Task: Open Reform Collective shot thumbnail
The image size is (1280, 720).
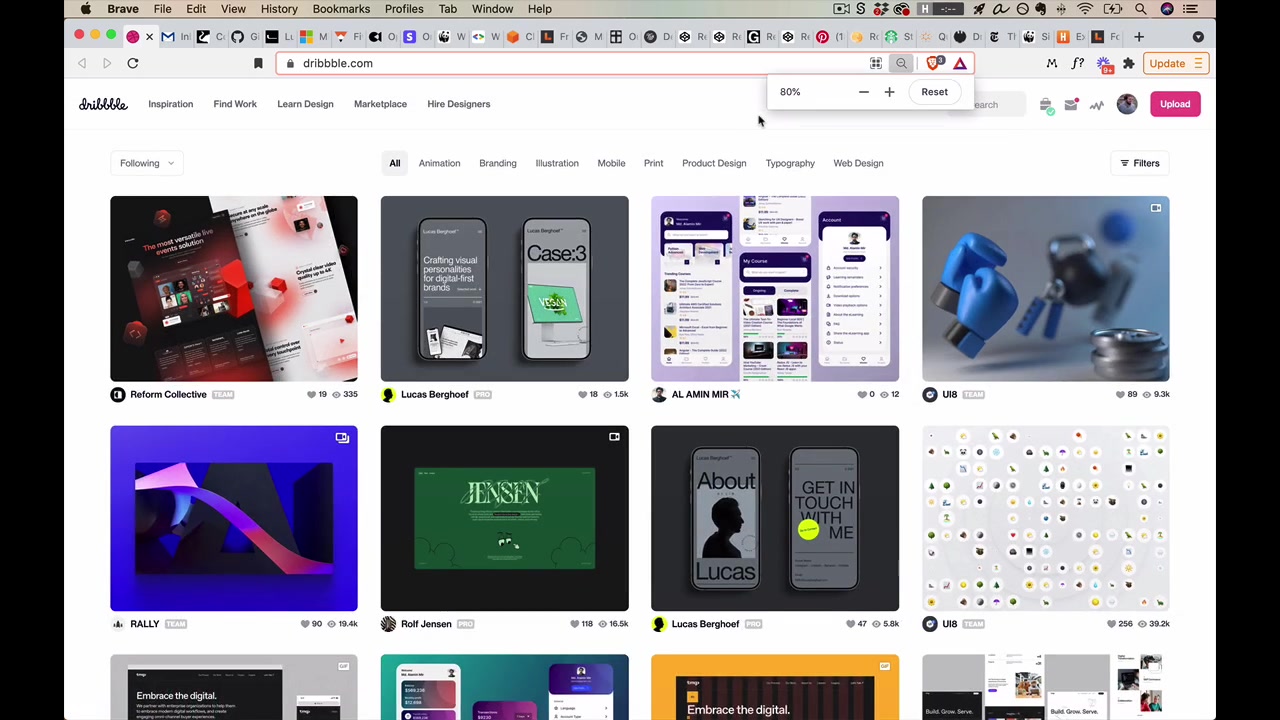Action: pyautogui.click(x=234, y=289)
